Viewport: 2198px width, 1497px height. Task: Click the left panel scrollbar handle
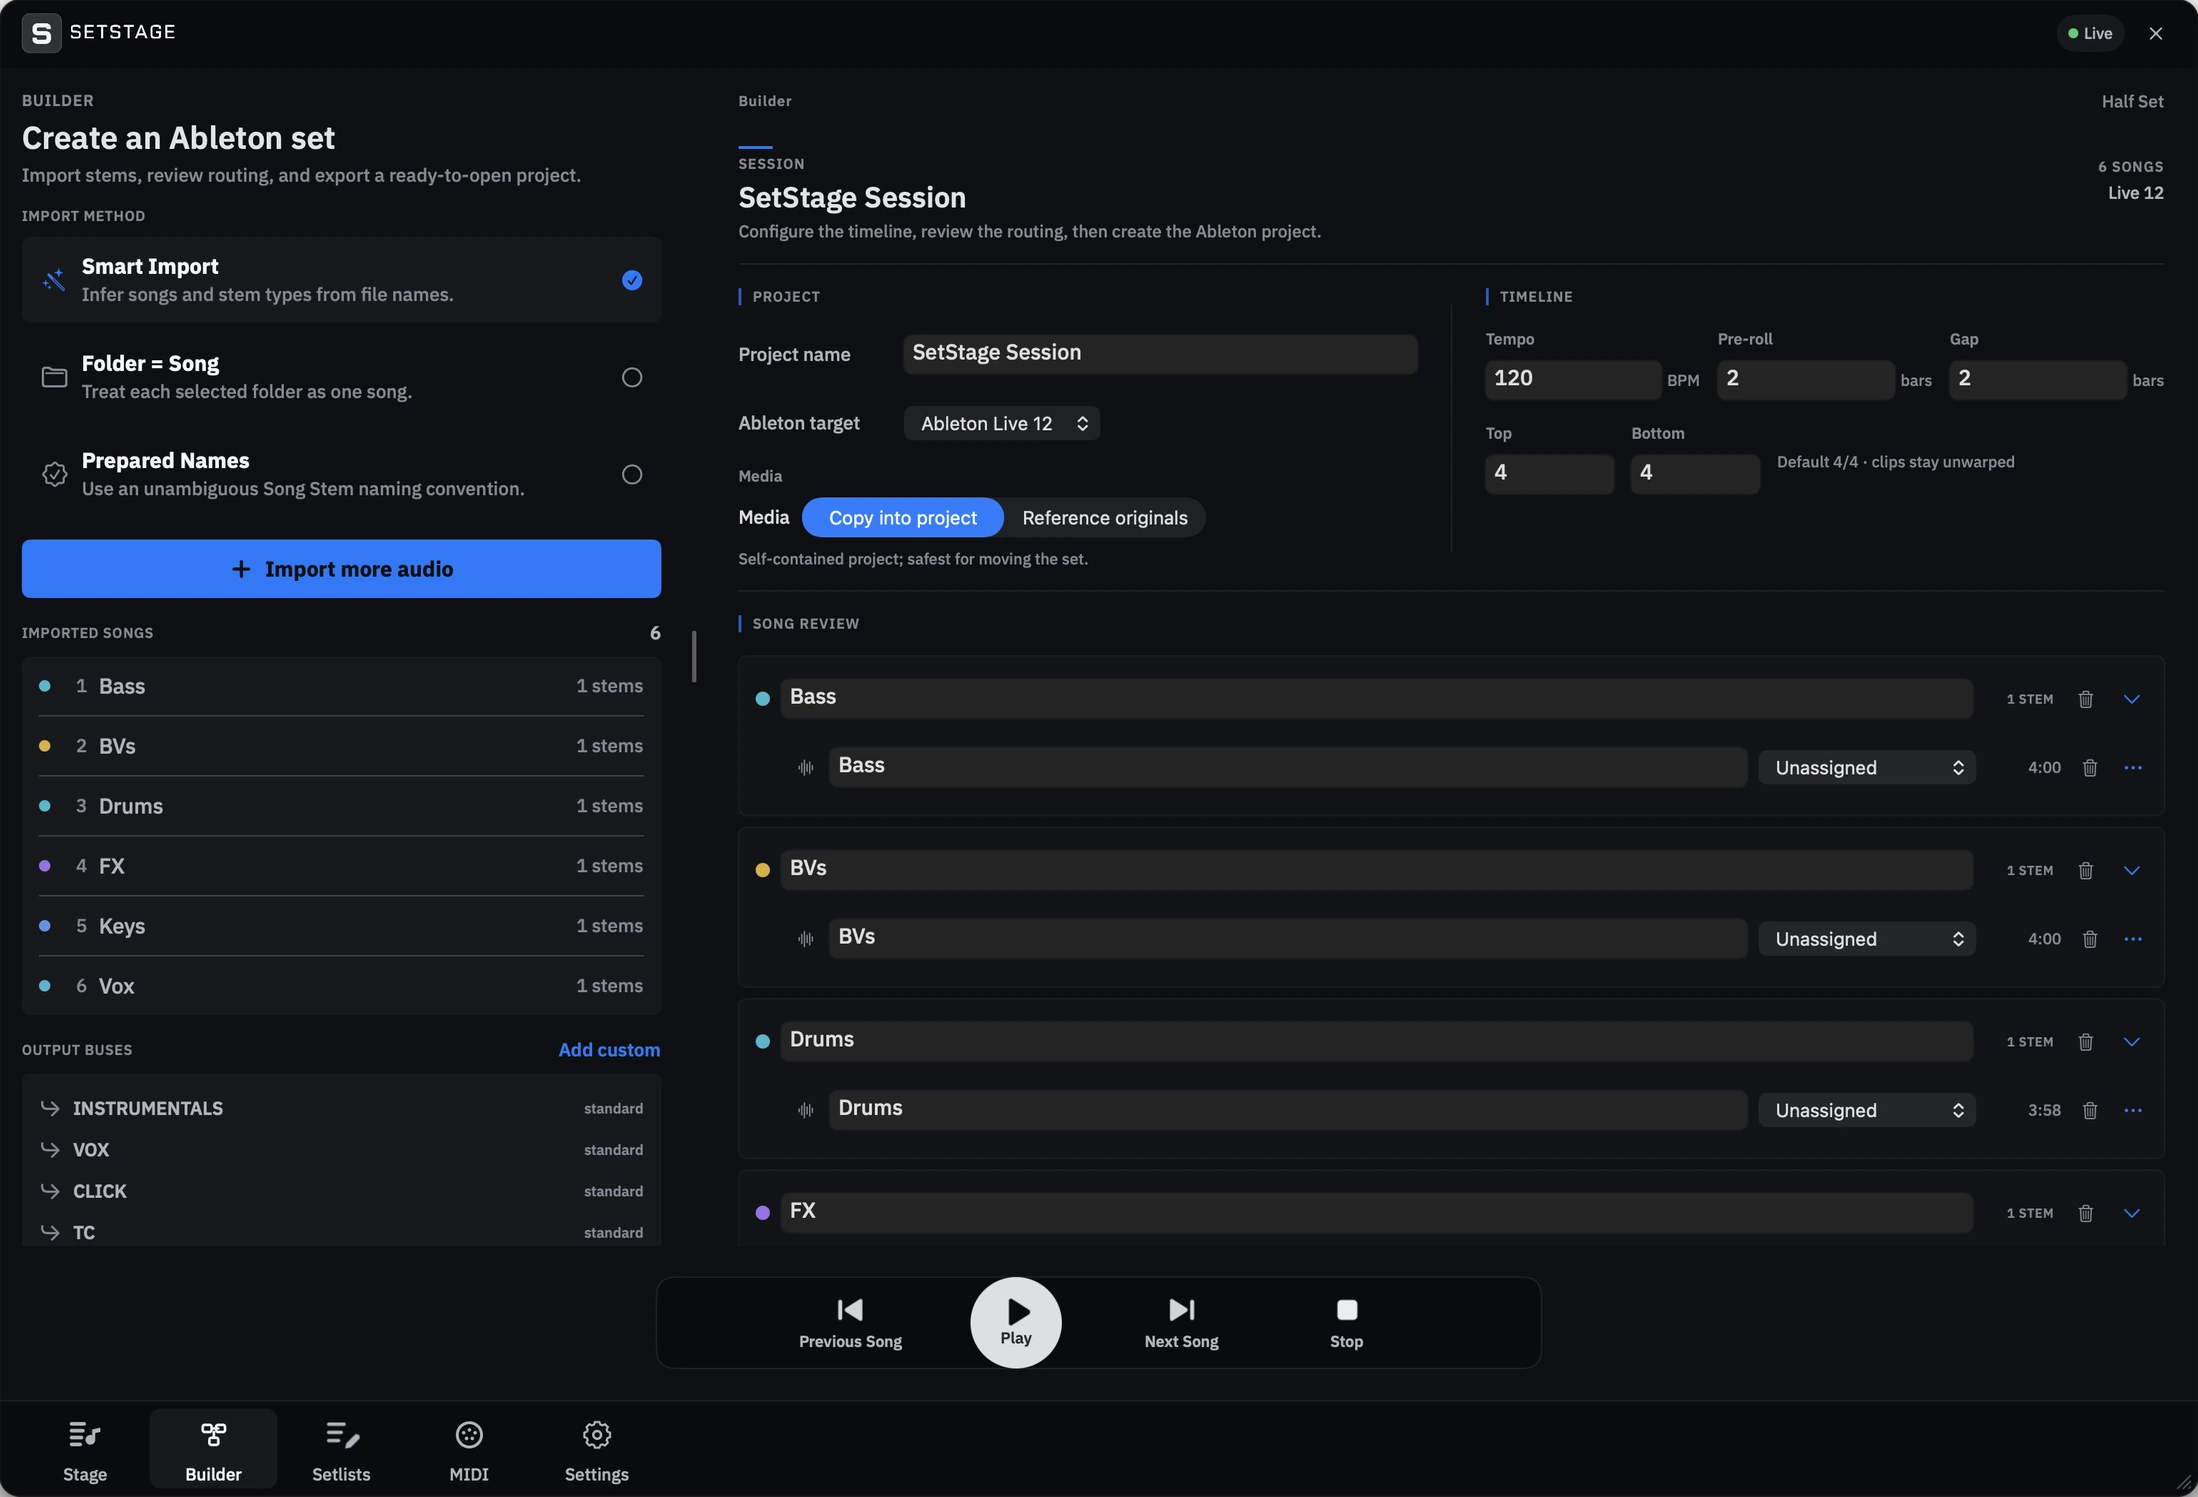point(693,657)
